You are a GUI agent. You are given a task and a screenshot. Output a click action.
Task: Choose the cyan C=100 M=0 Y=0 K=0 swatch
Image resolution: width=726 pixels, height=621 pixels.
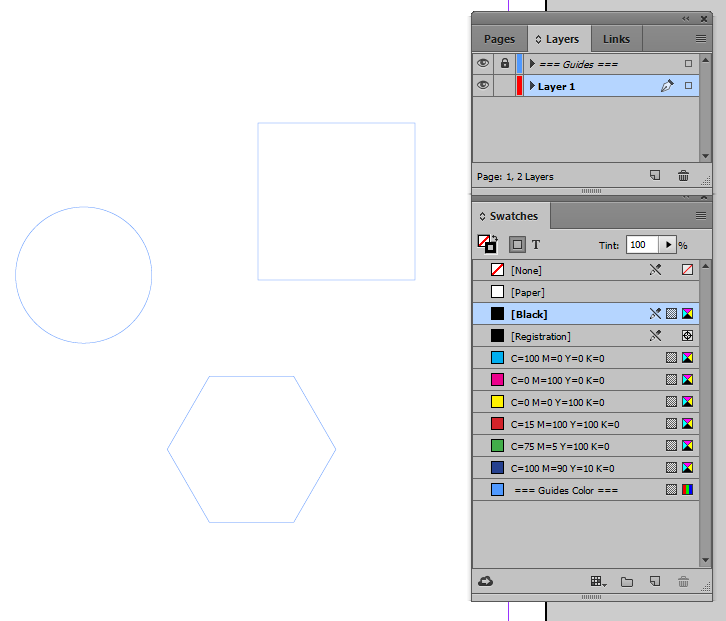pos(586,358)
